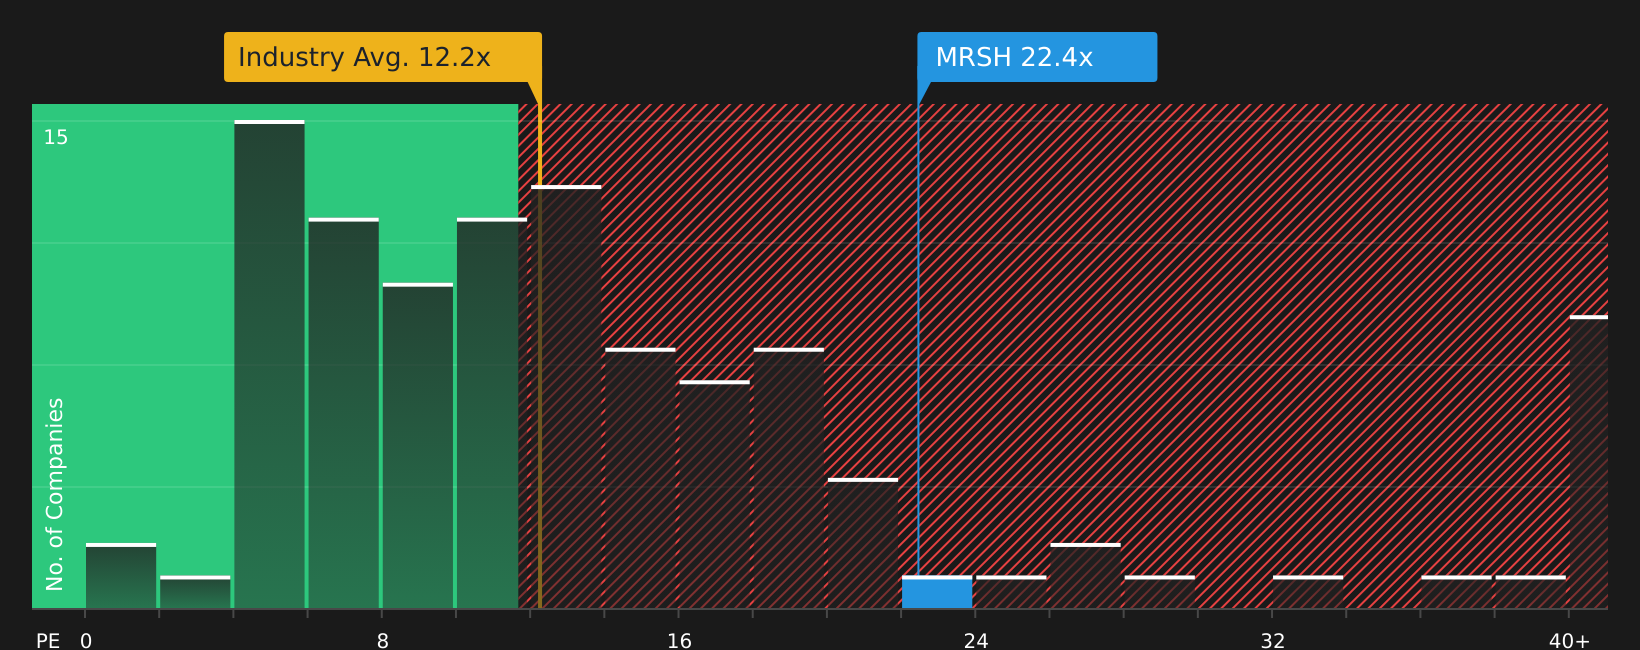Click the MRSH 22.4x label
This screenshot has width=1640, height=650.
[x=1037, y=57]
